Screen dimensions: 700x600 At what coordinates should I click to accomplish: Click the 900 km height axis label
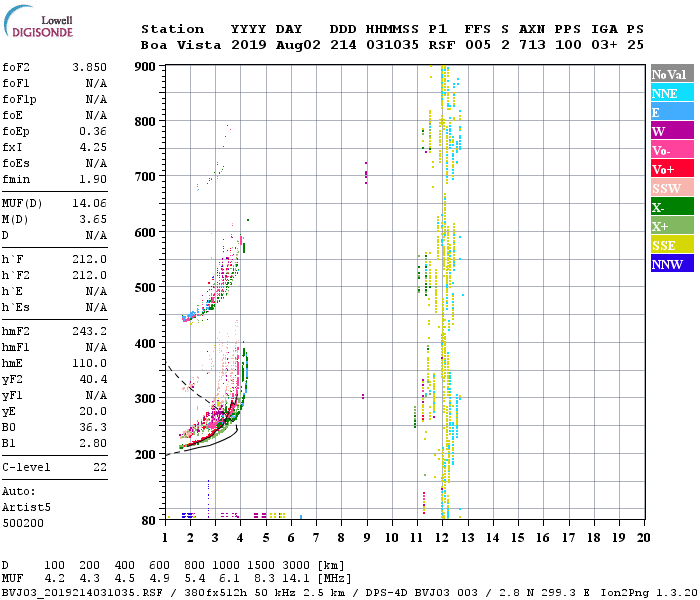pos(148,66)
